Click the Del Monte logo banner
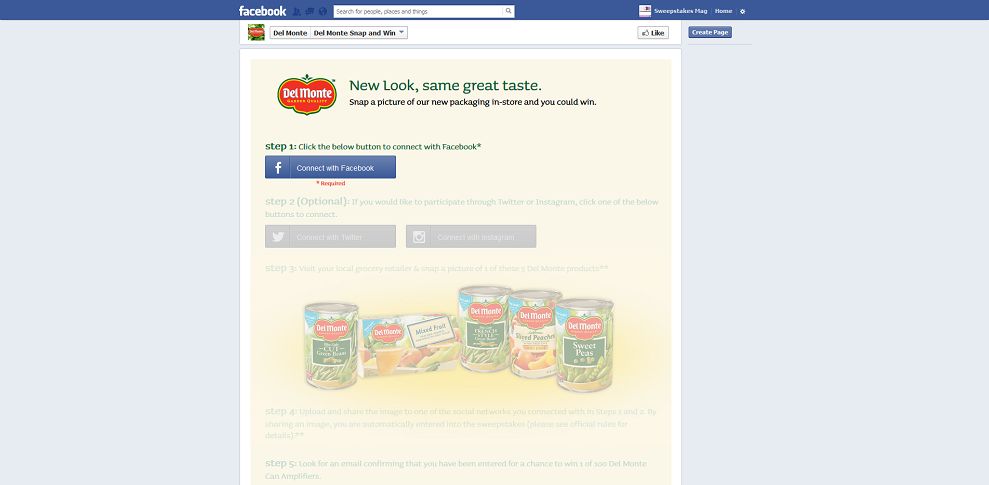Screen dimensions: 989x485 pyautogui.click(x=307, y=95)
